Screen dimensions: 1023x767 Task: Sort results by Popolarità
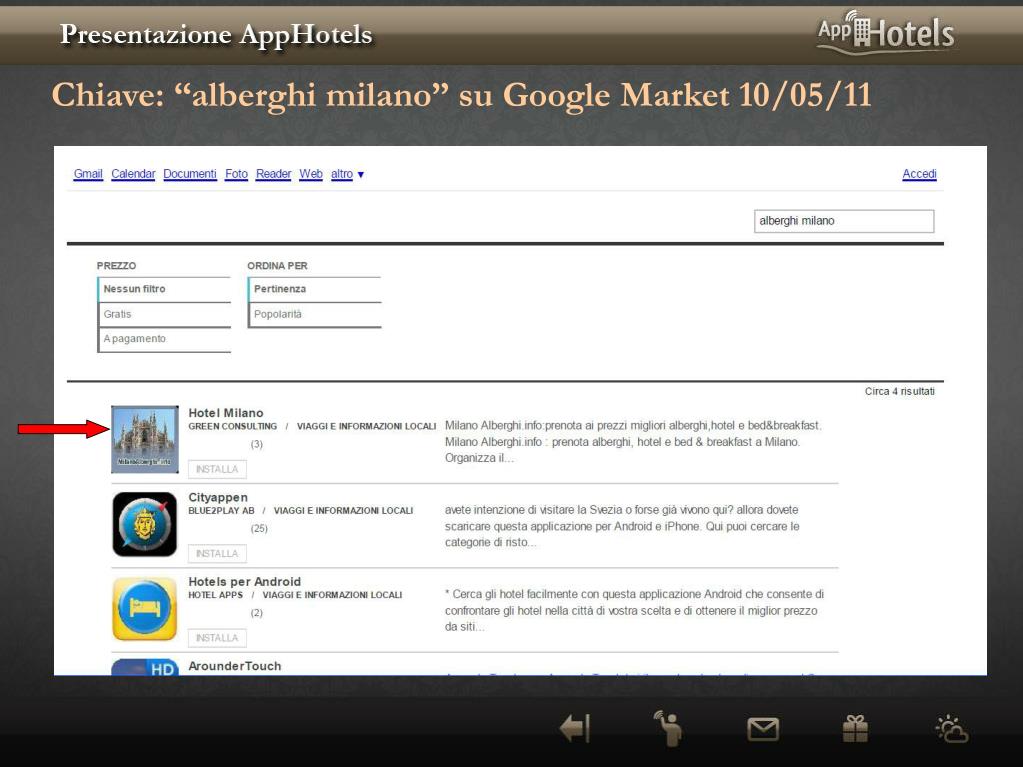[314, 314]
